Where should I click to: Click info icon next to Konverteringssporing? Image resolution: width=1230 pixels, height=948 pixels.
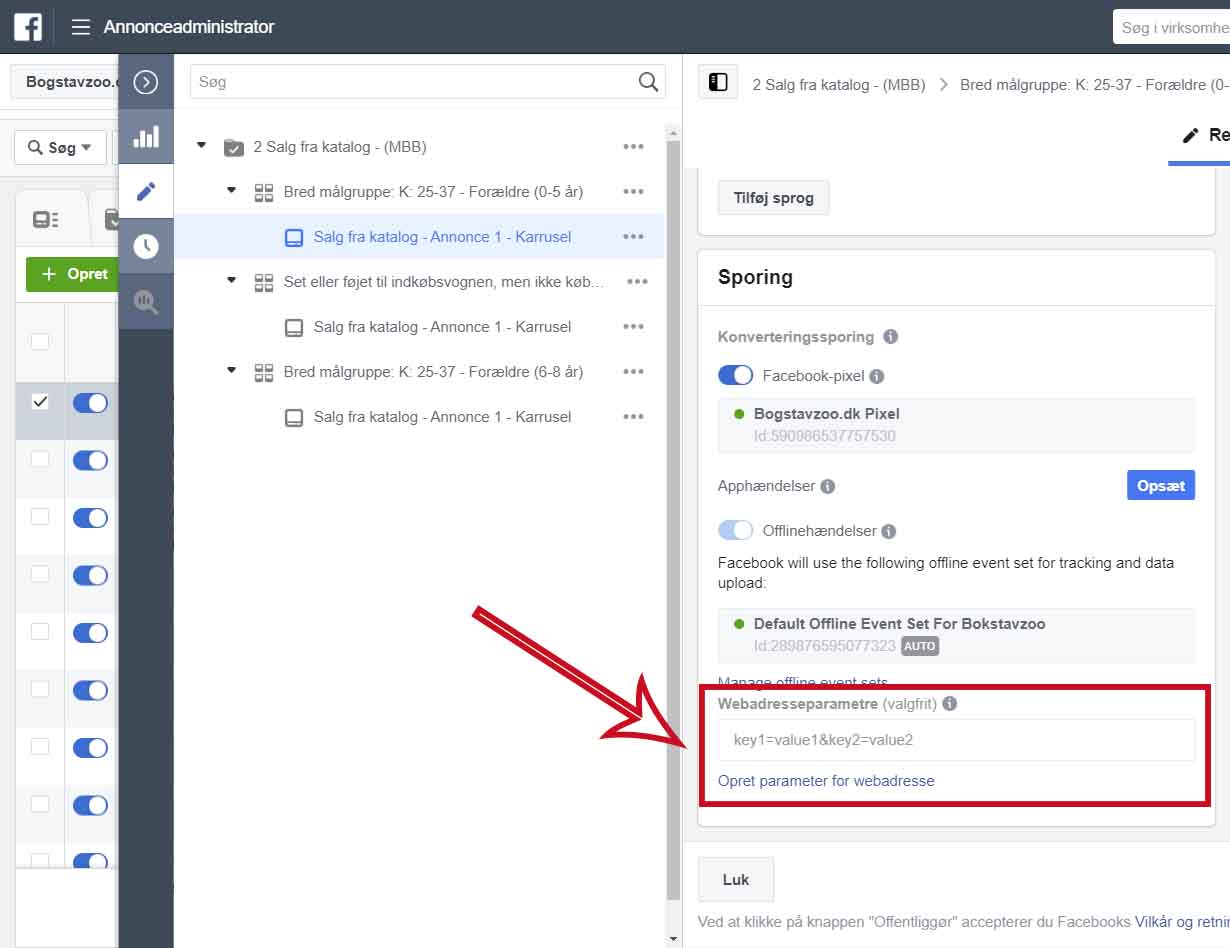[890, 337]
